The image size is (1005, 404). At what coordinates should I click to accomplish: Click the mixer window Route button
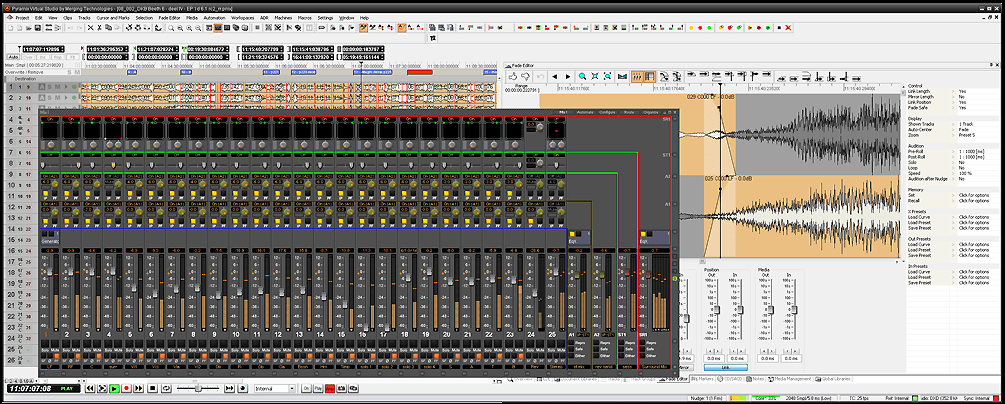point(629,112)
